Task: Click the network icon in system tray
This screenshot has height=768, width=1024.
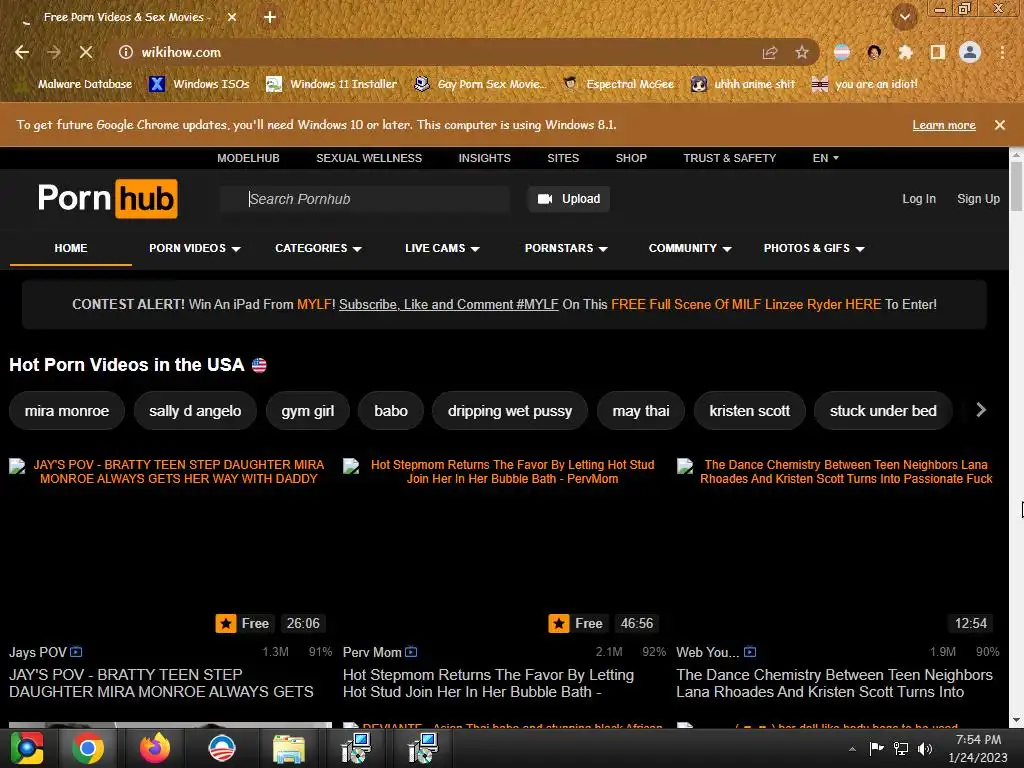Action: pyautogui.click(x=901, y=748)
